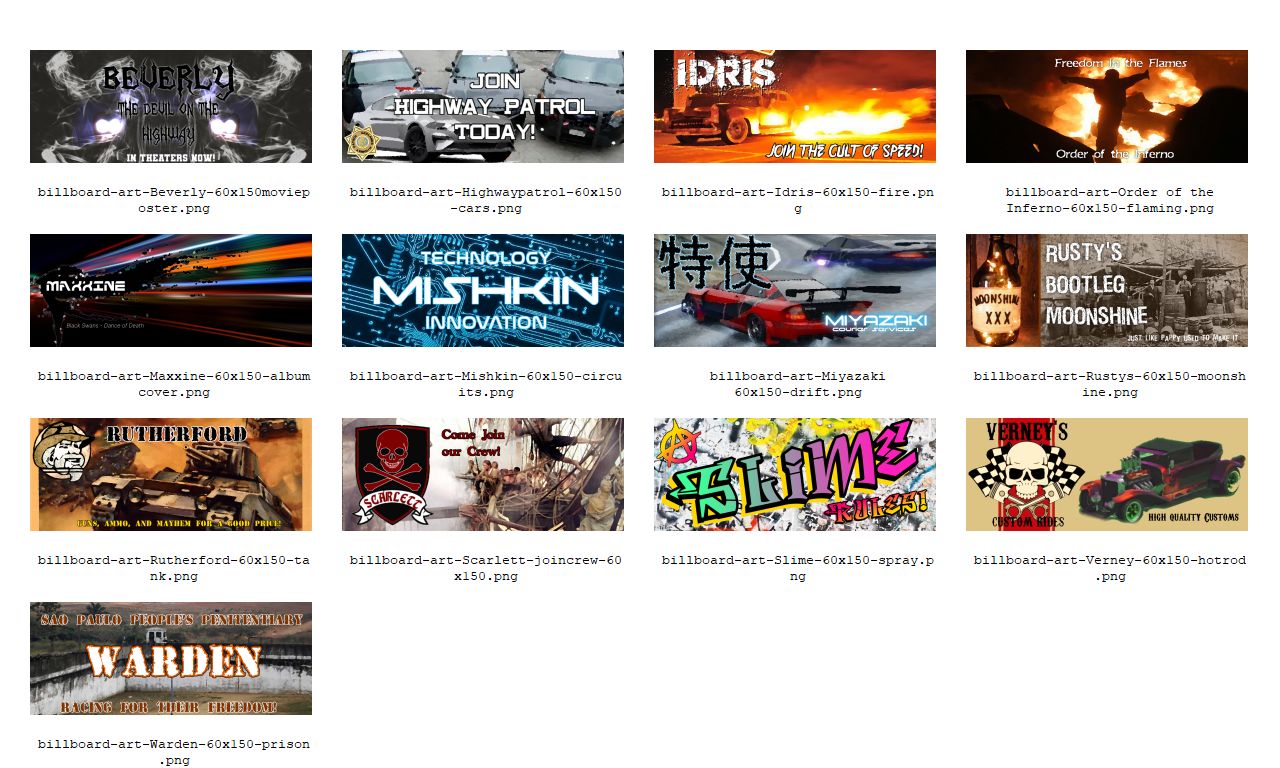The height and width of the screenshot is (768, 1280).
Task: Select the Slime Rules graffiti billboard
Action: (794, 474)
